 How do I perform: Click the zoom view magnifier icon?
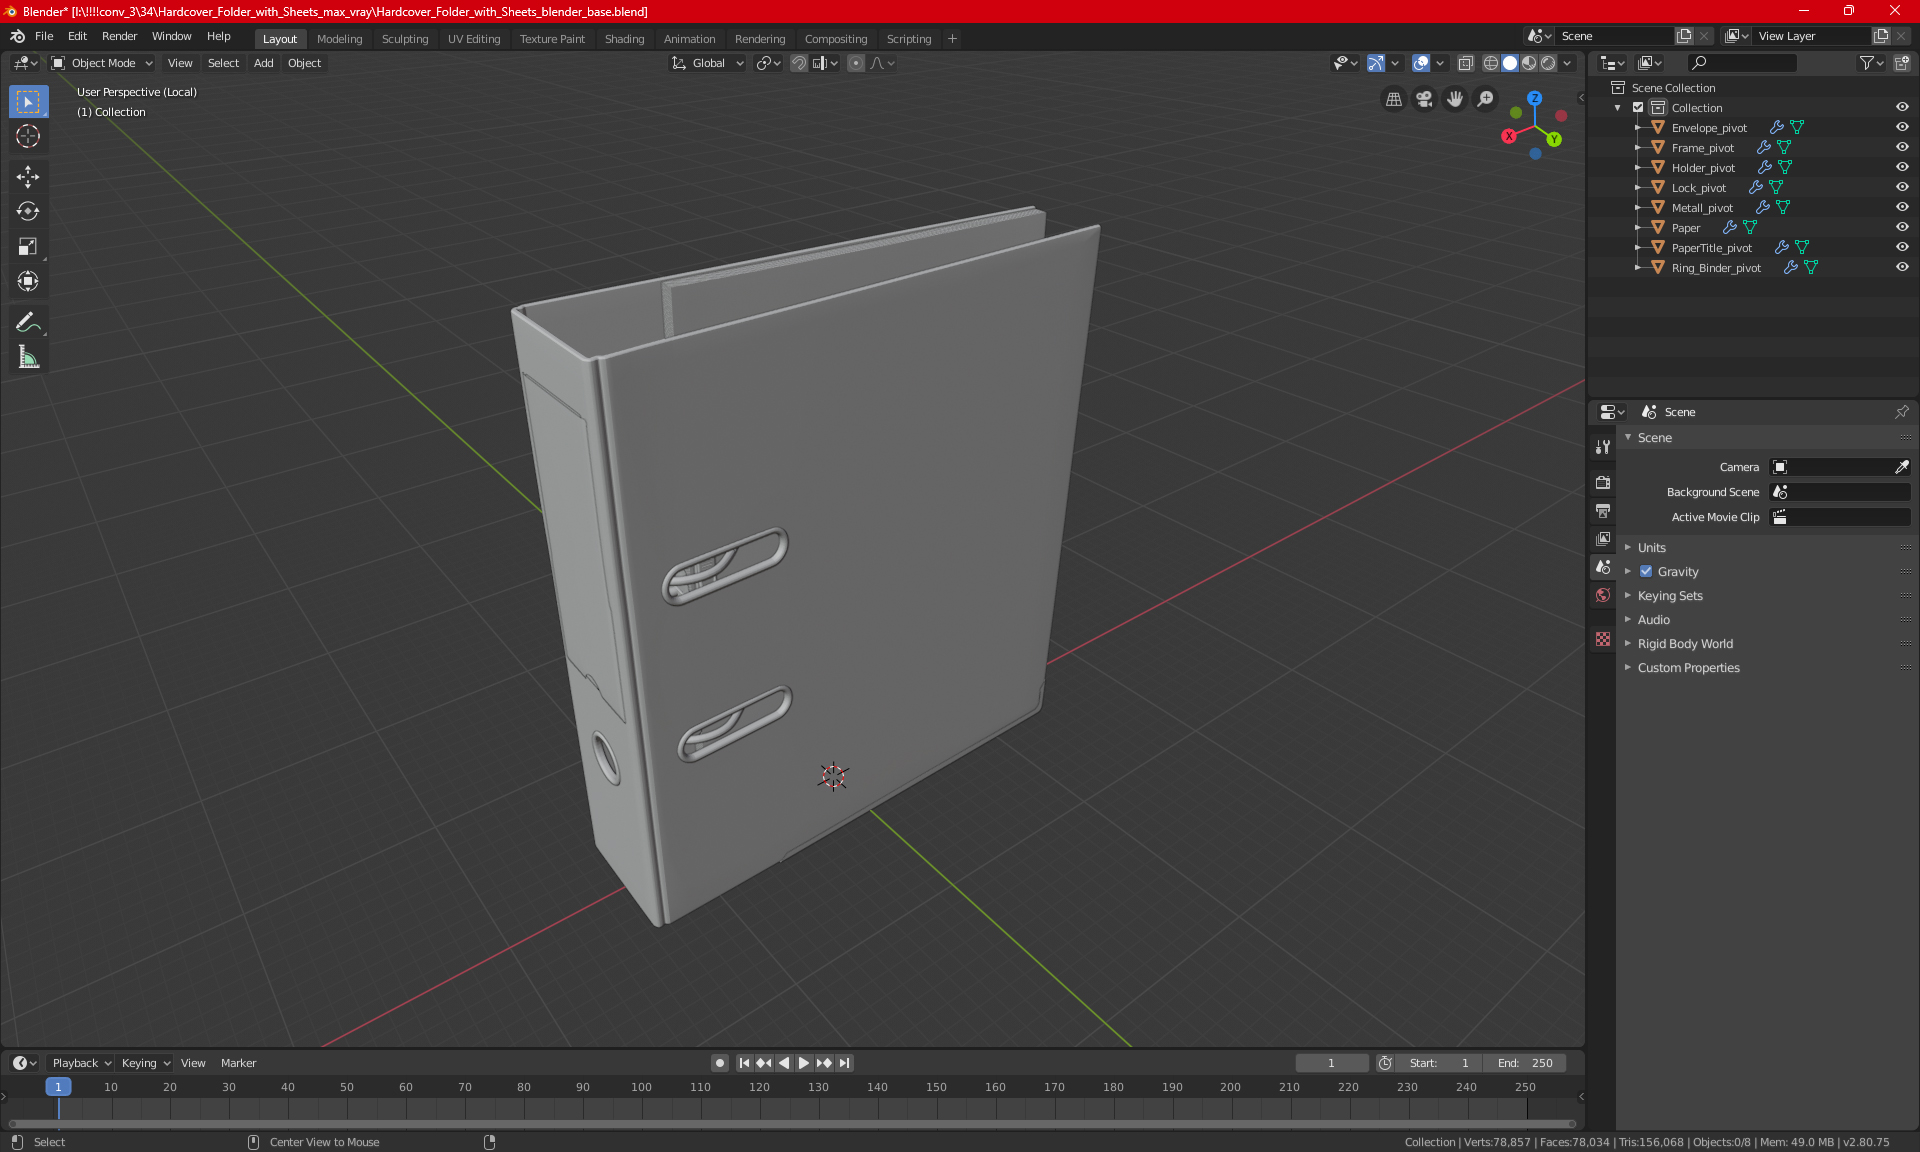click(x=1486, y=99)
